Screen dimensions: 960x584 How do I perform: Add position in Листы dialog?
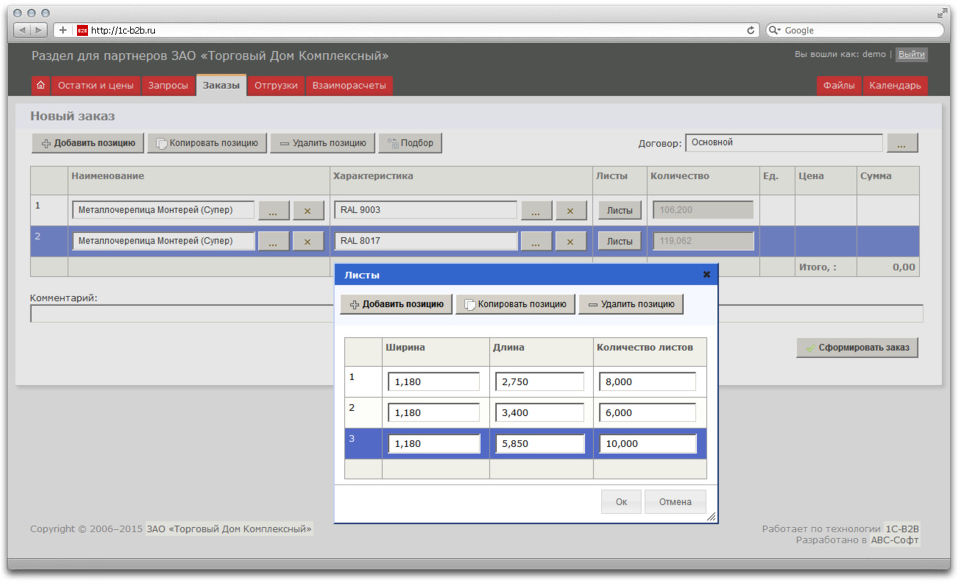(397, 304)
